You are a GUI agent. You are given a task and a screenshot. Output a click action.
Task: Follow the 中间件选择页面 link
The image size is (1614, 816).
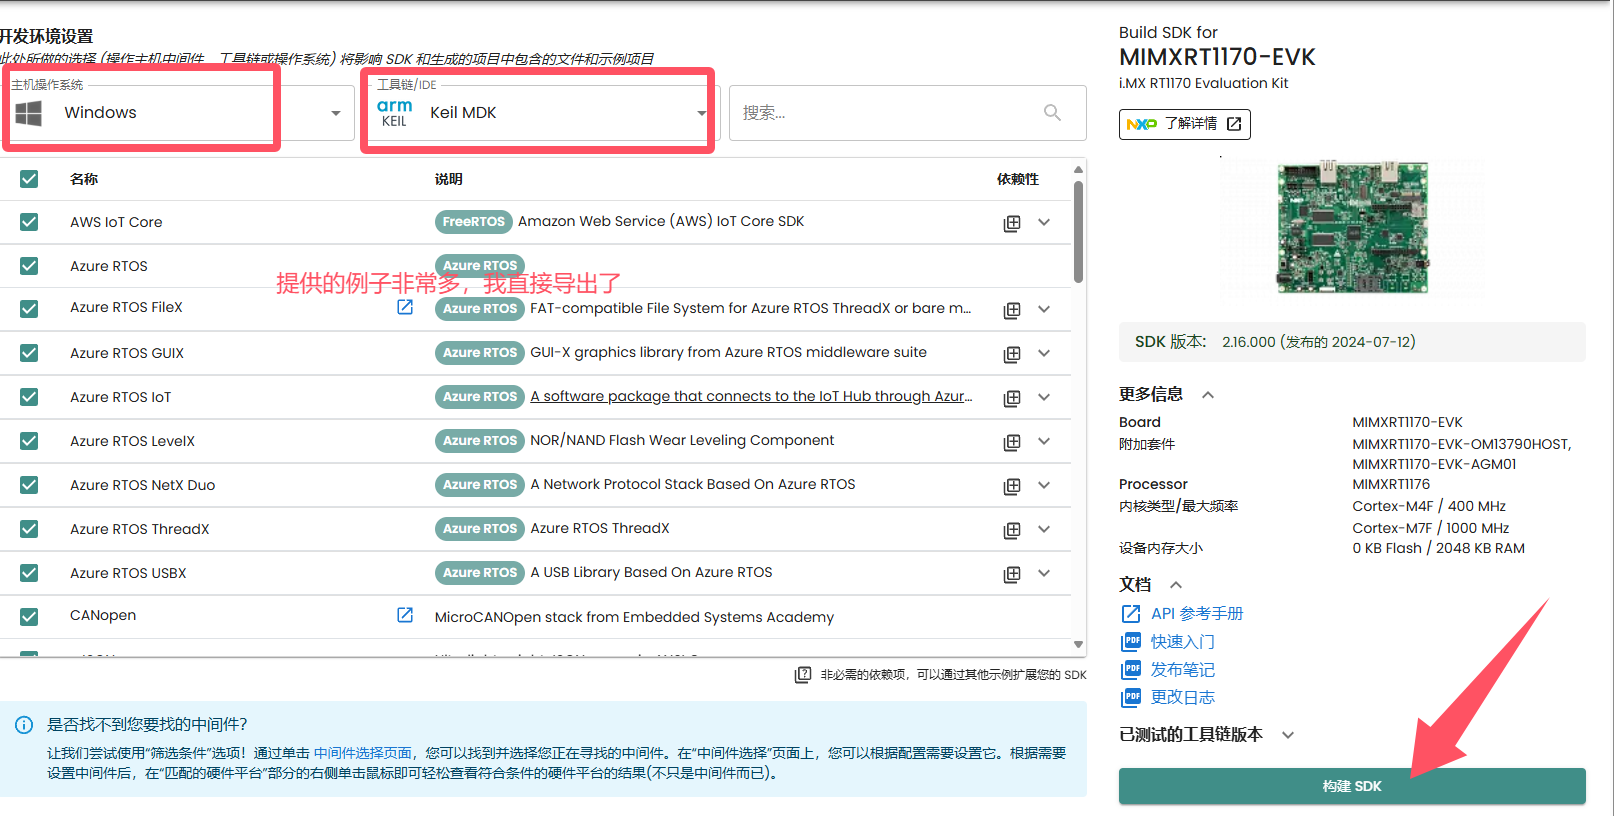363,753
